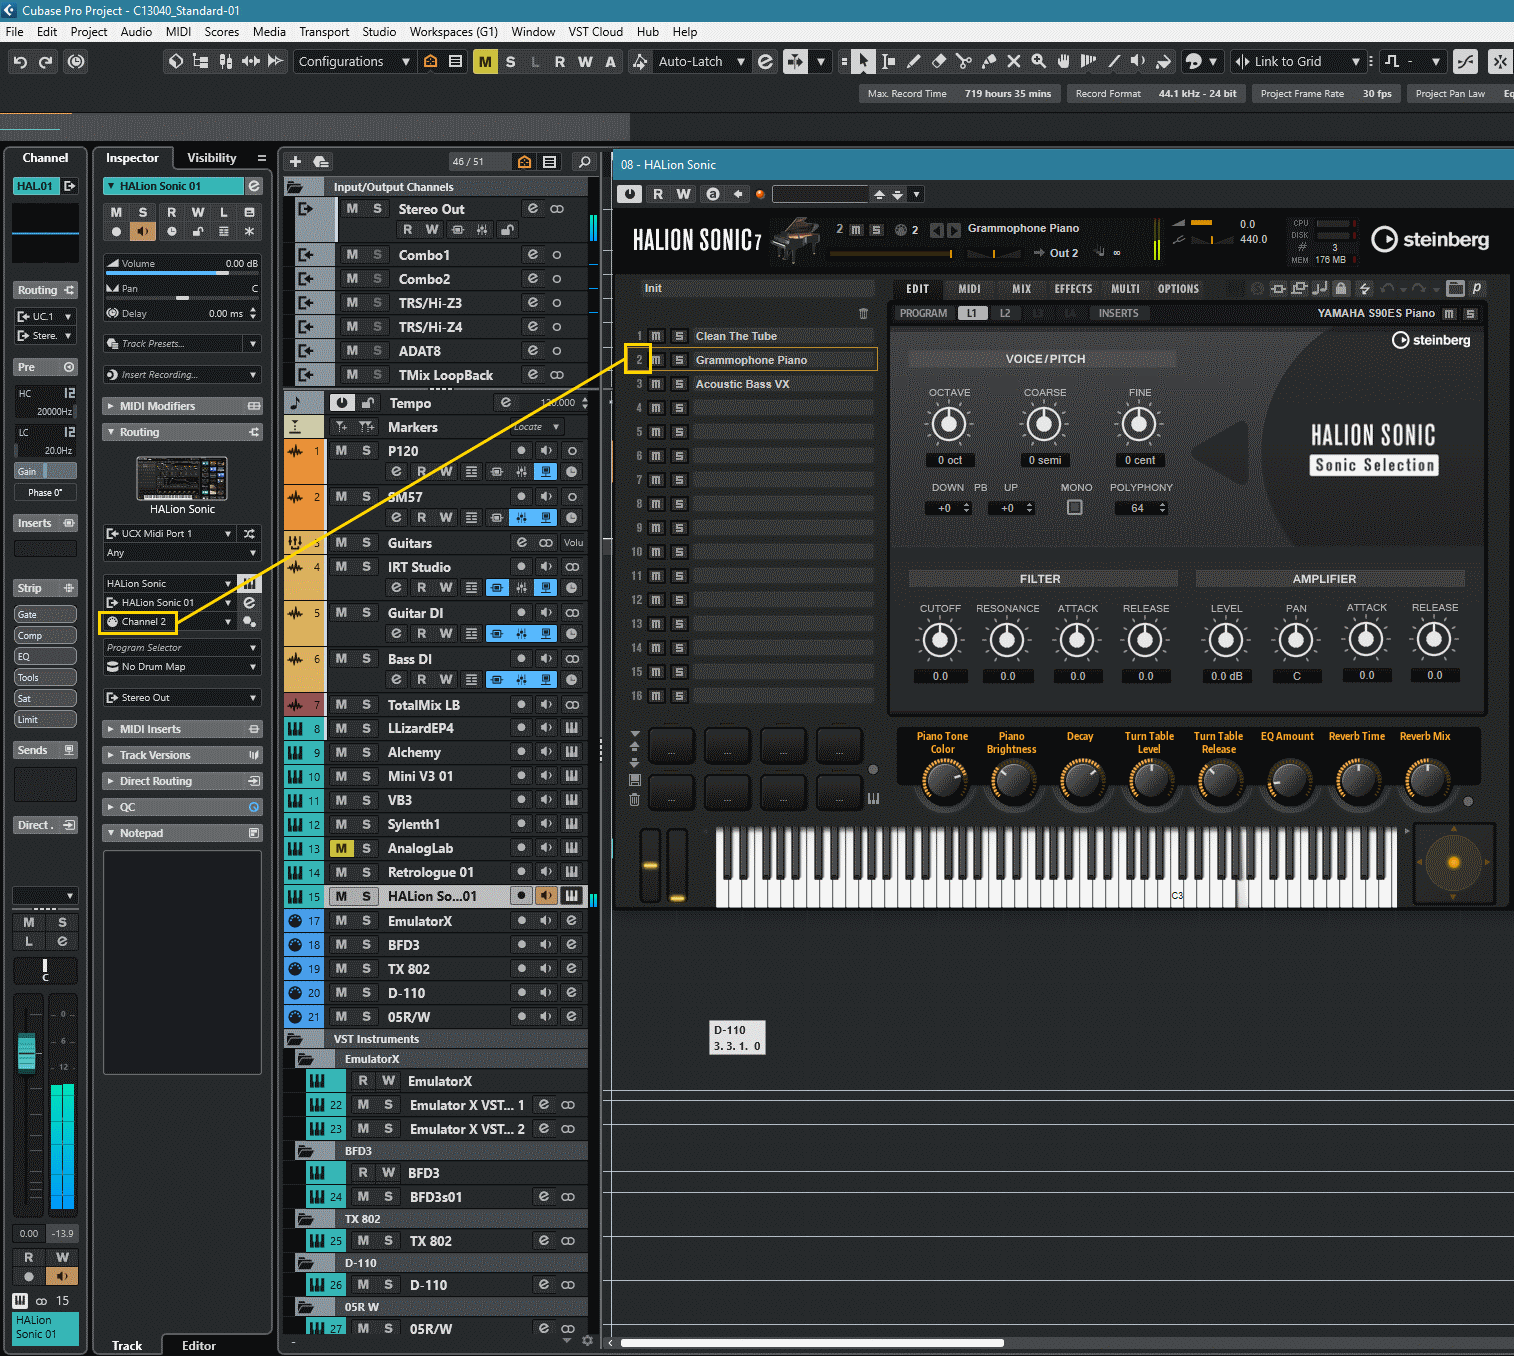Viewport: 1514px width, 1356px height.
Task: Click inside the Notepad text area
Action: [182, 962]
